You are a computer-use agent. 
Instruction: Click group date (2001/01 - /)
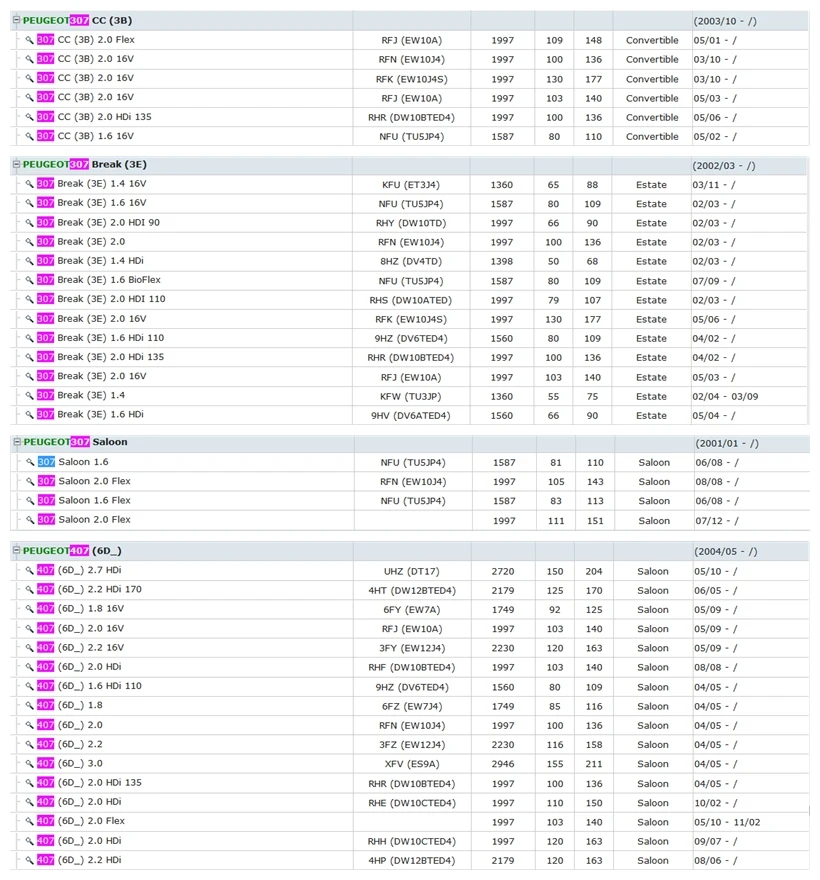[x=727, y=443]
